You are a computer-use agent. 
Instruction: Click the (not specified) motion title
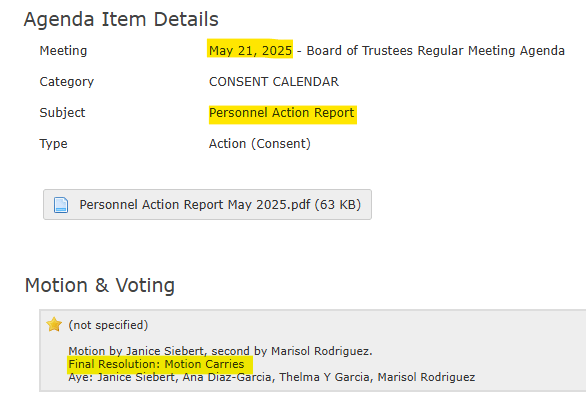(108, 325)
